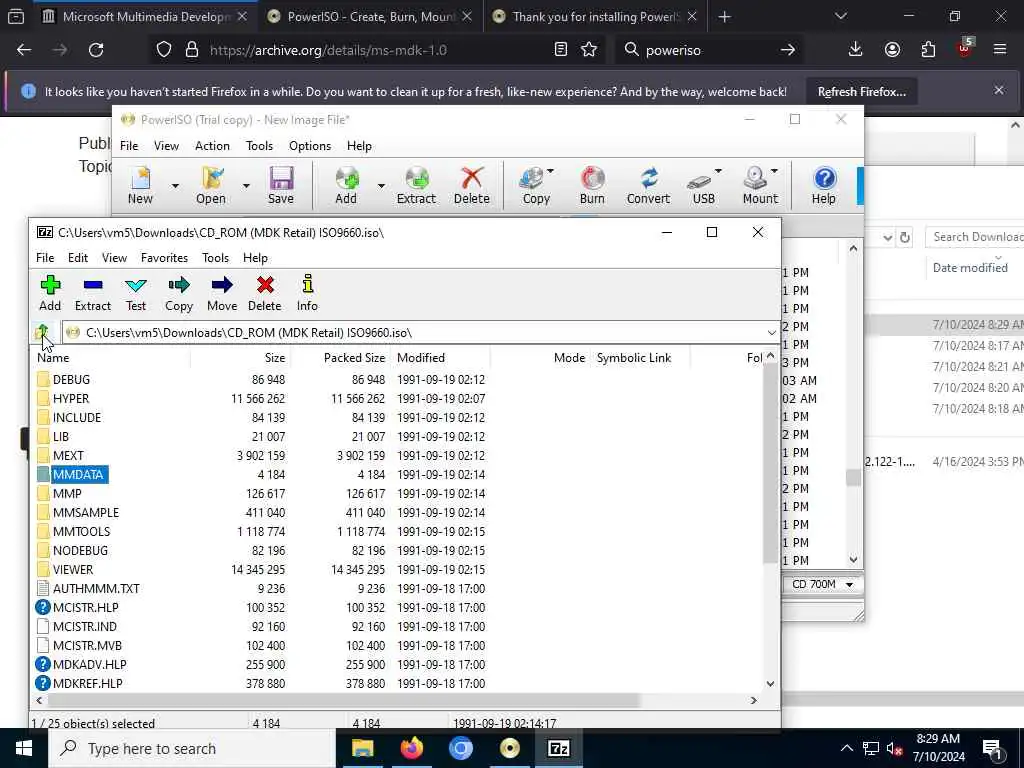Click PowerISO Burn toolbar icon
The image size is (1024, 768).
[592, 185]
